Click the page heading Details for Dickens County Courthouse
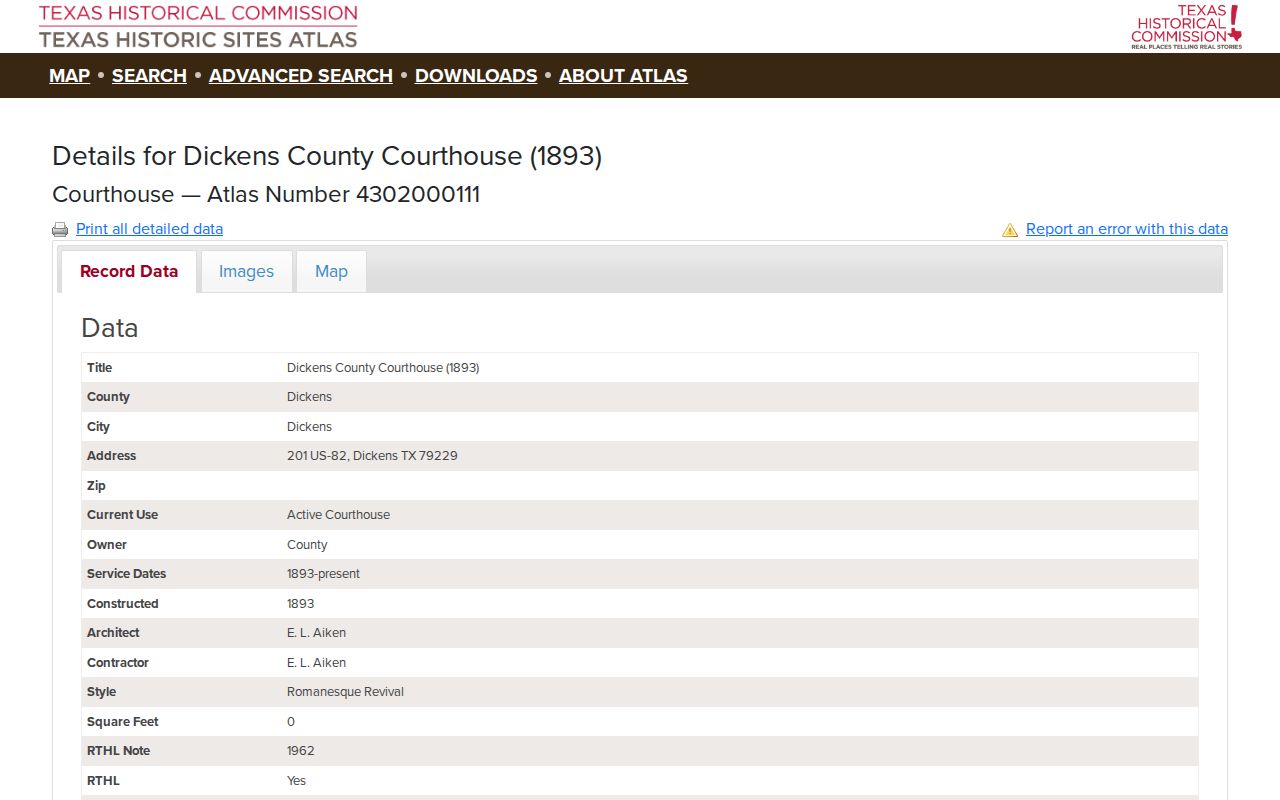The image size is (1280, 800). 327,156
